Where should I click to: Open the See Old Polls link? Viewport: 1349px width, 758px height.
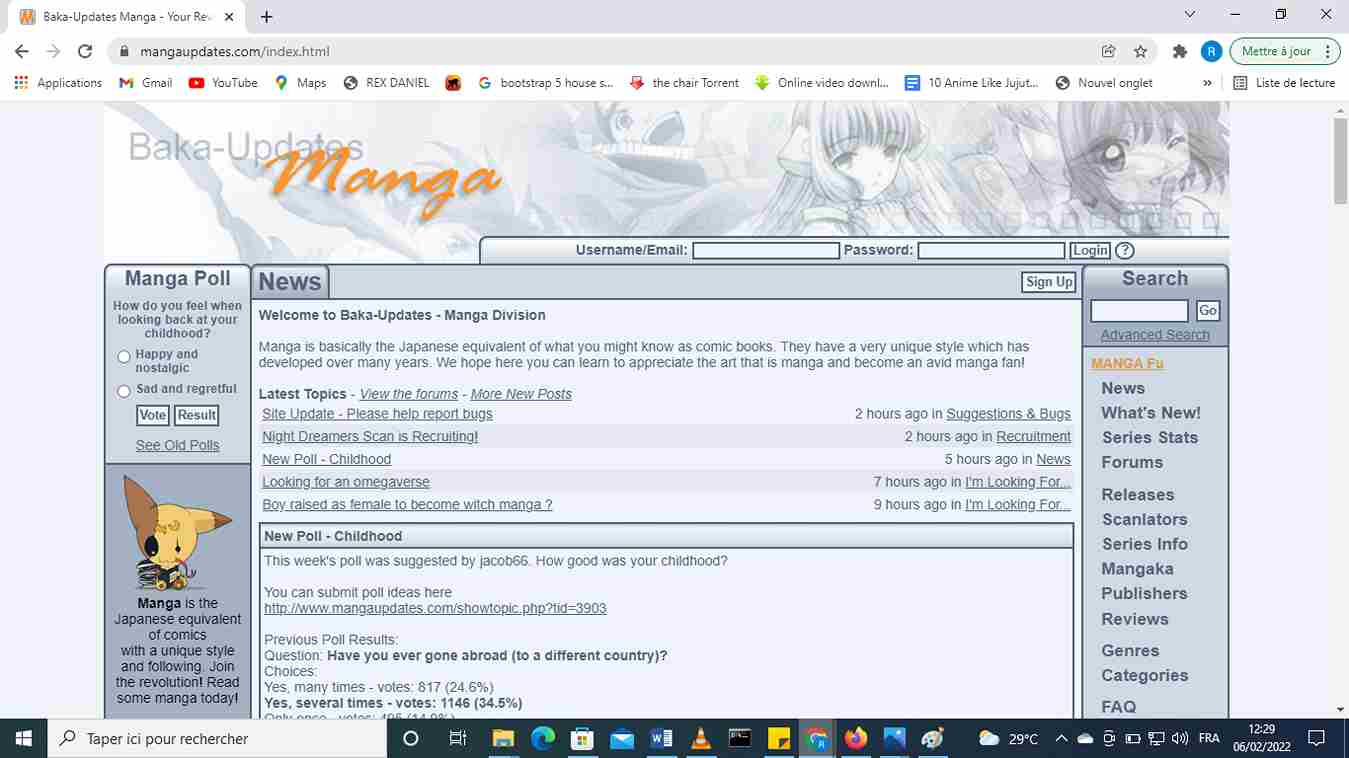(177, 445)
